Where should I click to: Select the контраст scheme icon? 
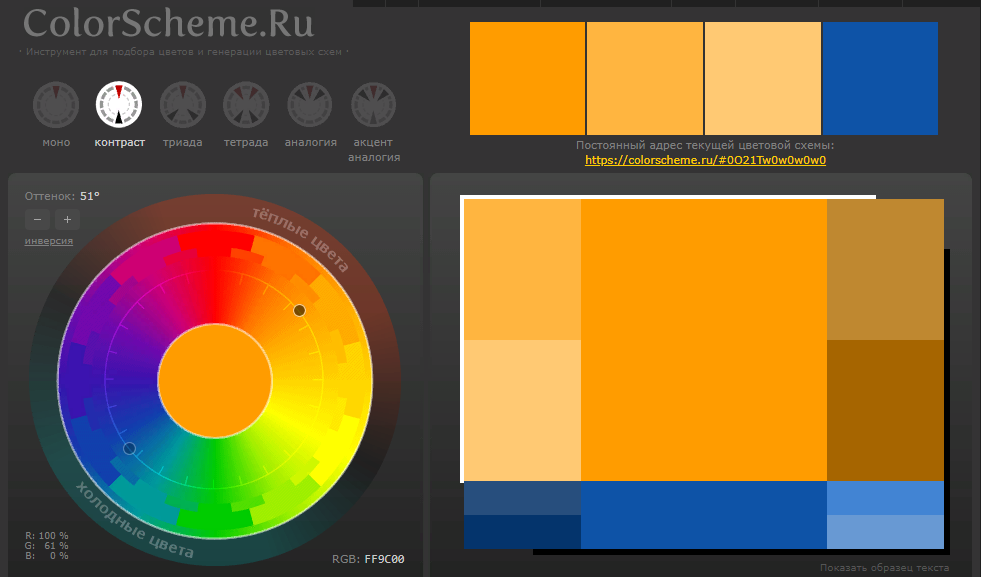pos(119,105)
